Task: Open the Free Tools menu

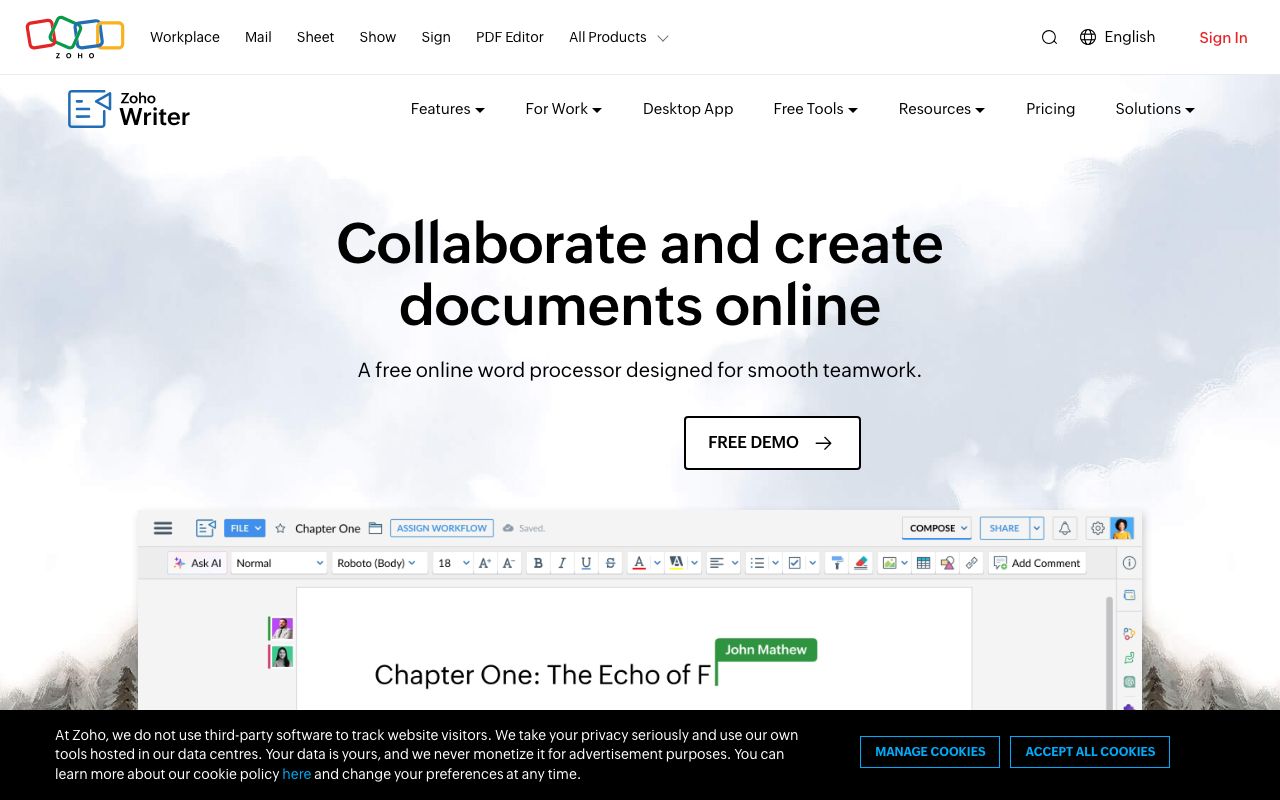Action: (x=816, y=109)
